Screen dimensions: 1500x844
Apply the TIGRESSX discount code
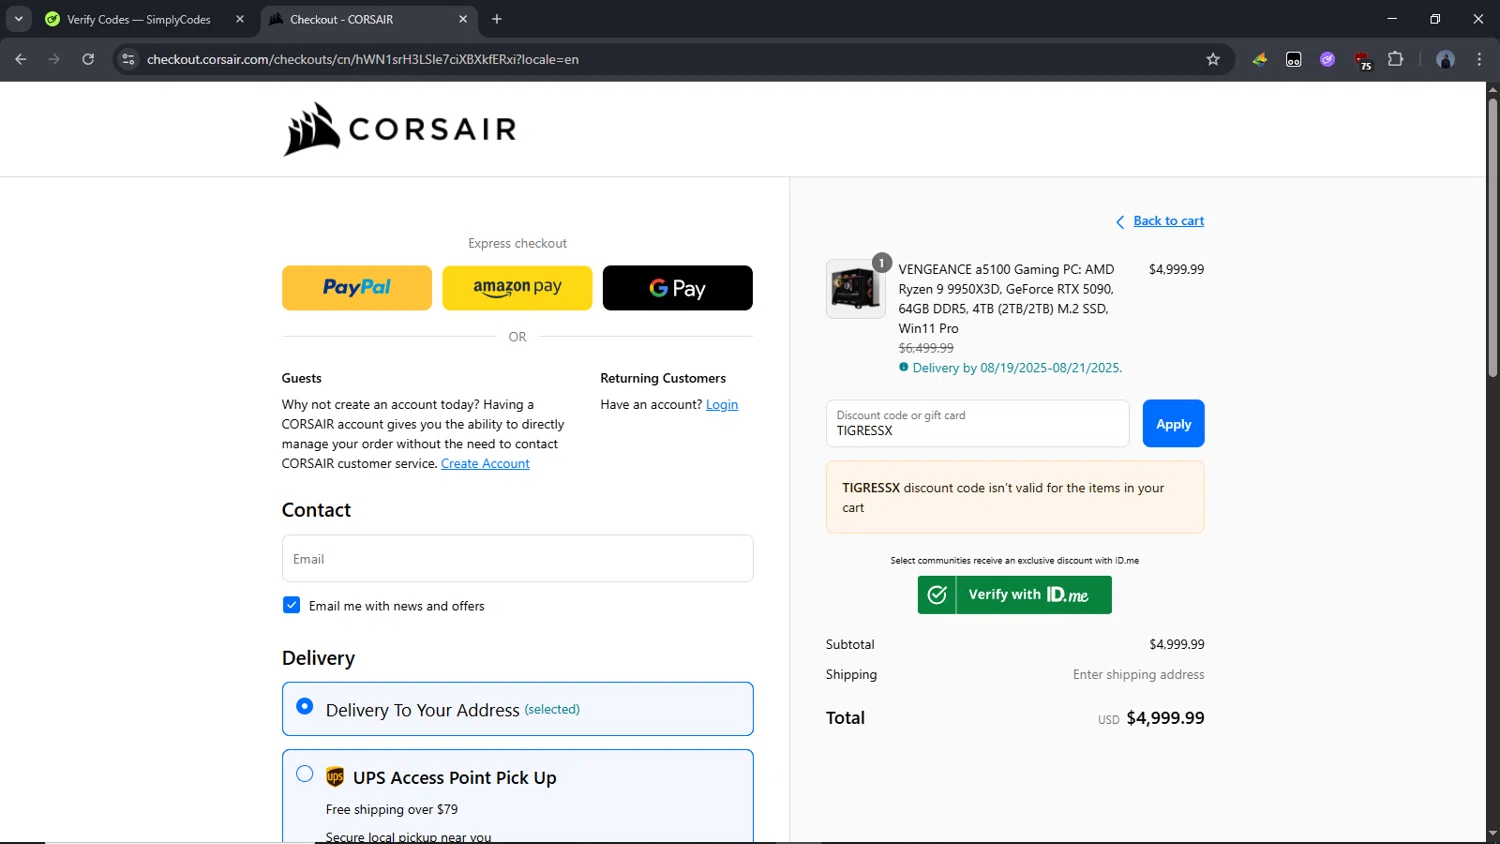(1173, 424)
